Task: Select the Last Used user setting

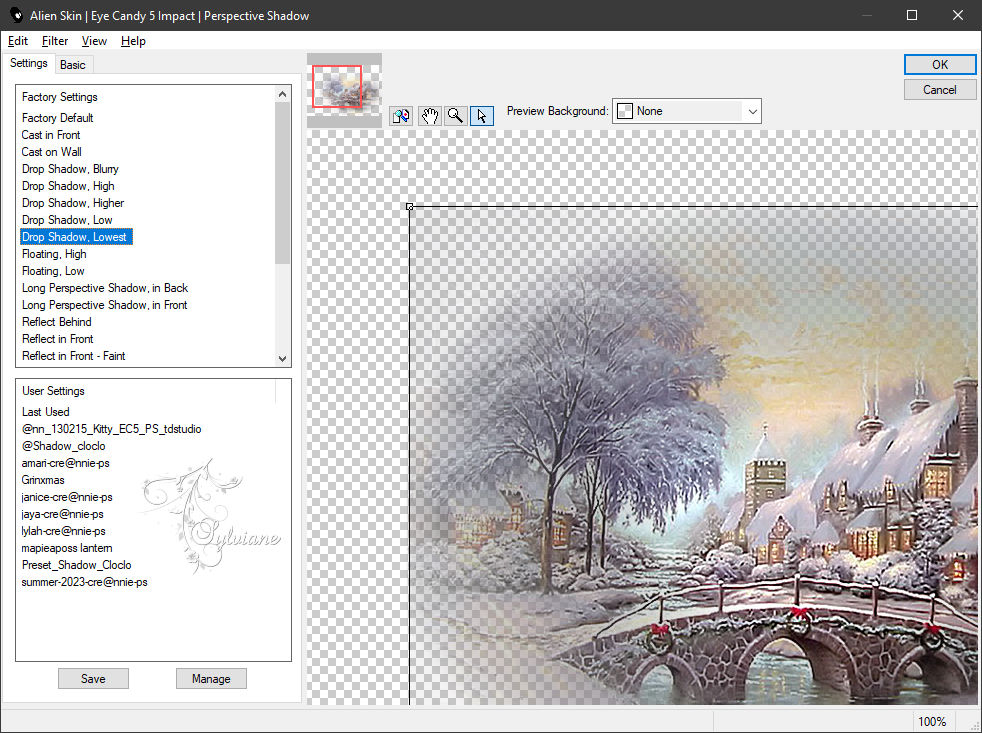Action: (x=46, y=412)
